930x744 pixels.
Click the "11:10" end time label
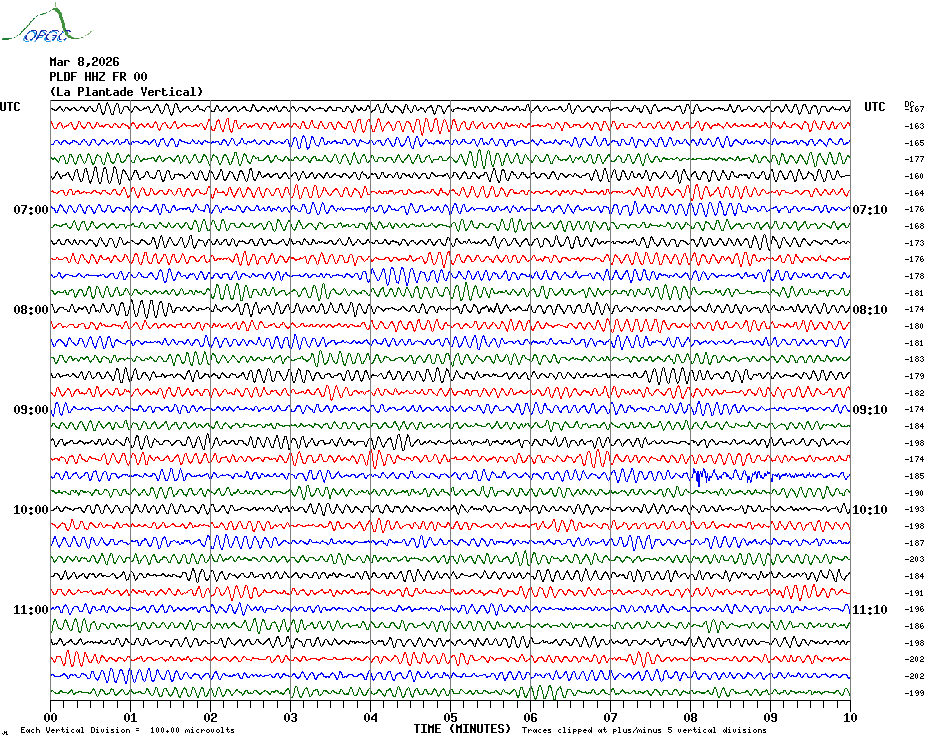[870, 610]
